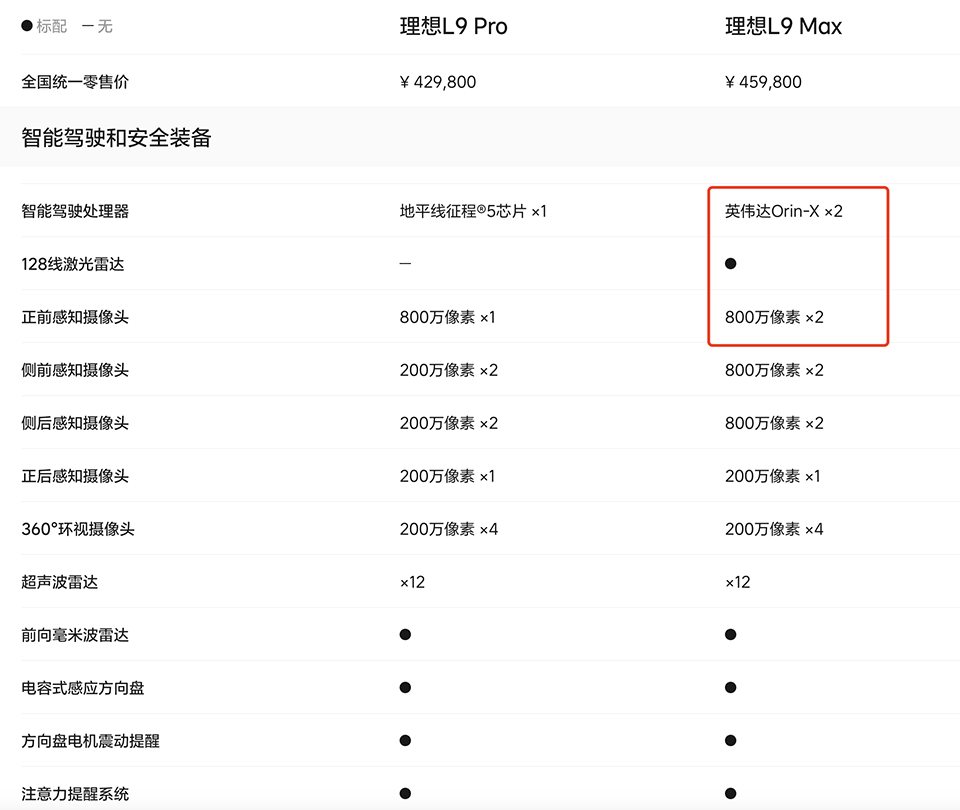Select the 正前感知摄像头 row label
Viewport: 960px width, 810px height.
pos(75,317)
